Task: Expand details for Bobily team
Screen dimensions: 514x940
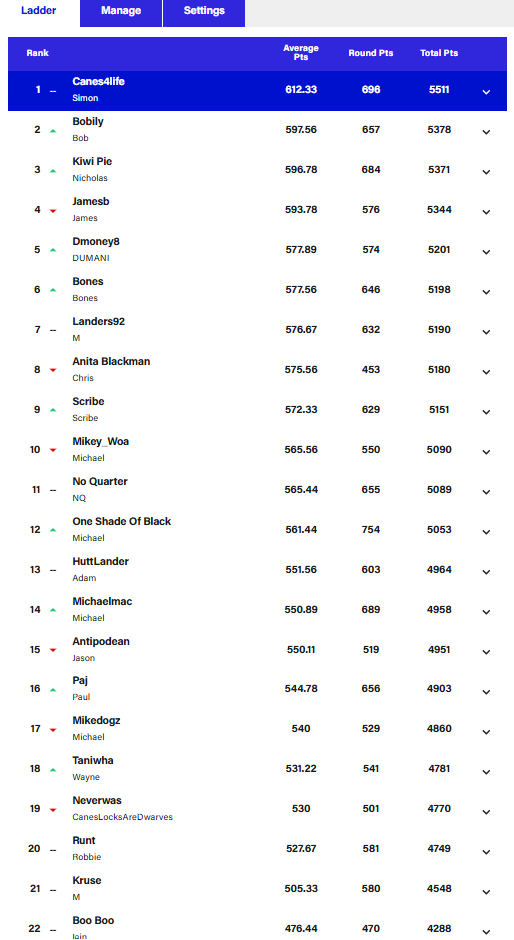Action: coord(486,132)
